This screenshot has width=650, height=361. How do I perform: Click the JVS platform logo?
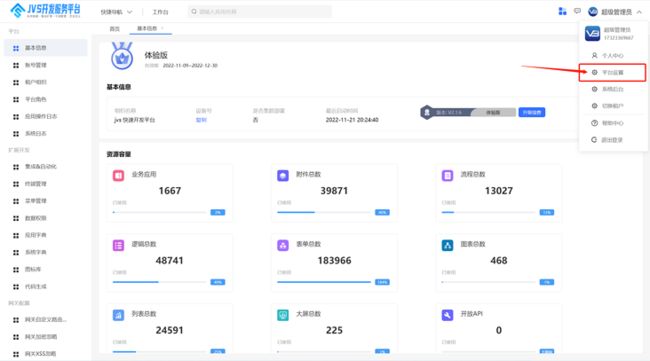click(45, 10)
